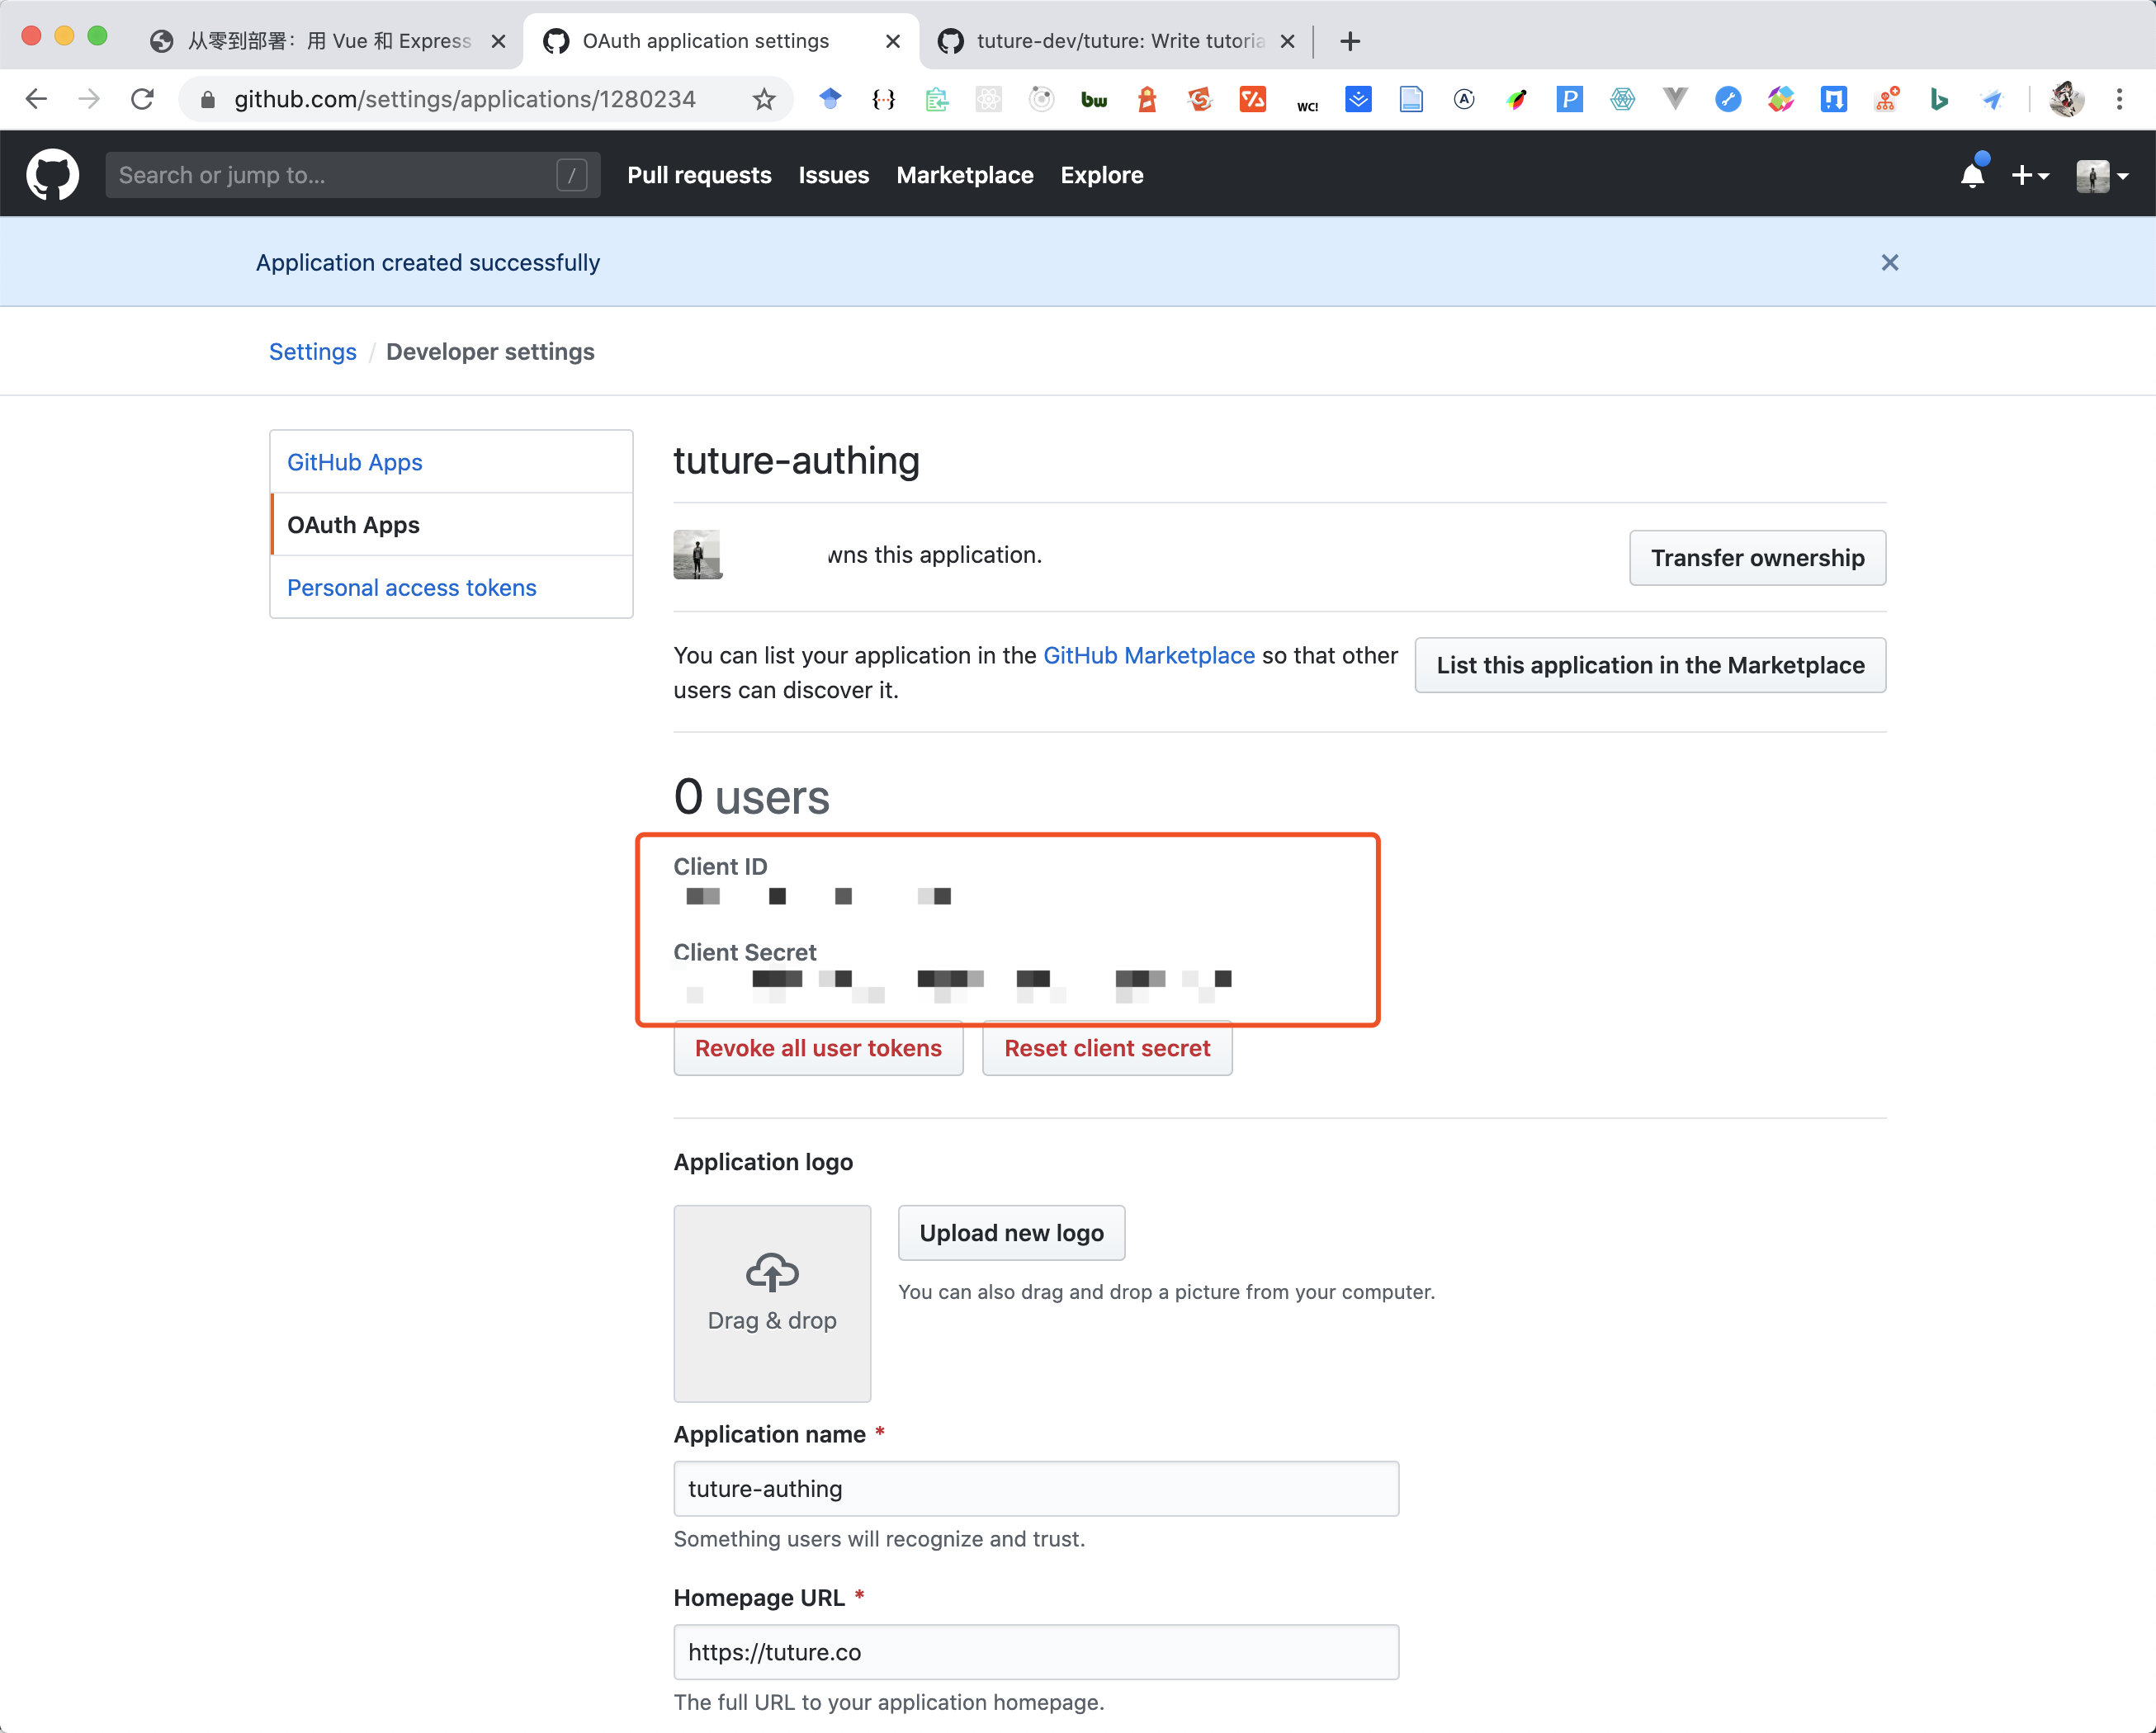Select GitHub Apps in sidebar

click(x=355, y=462)
